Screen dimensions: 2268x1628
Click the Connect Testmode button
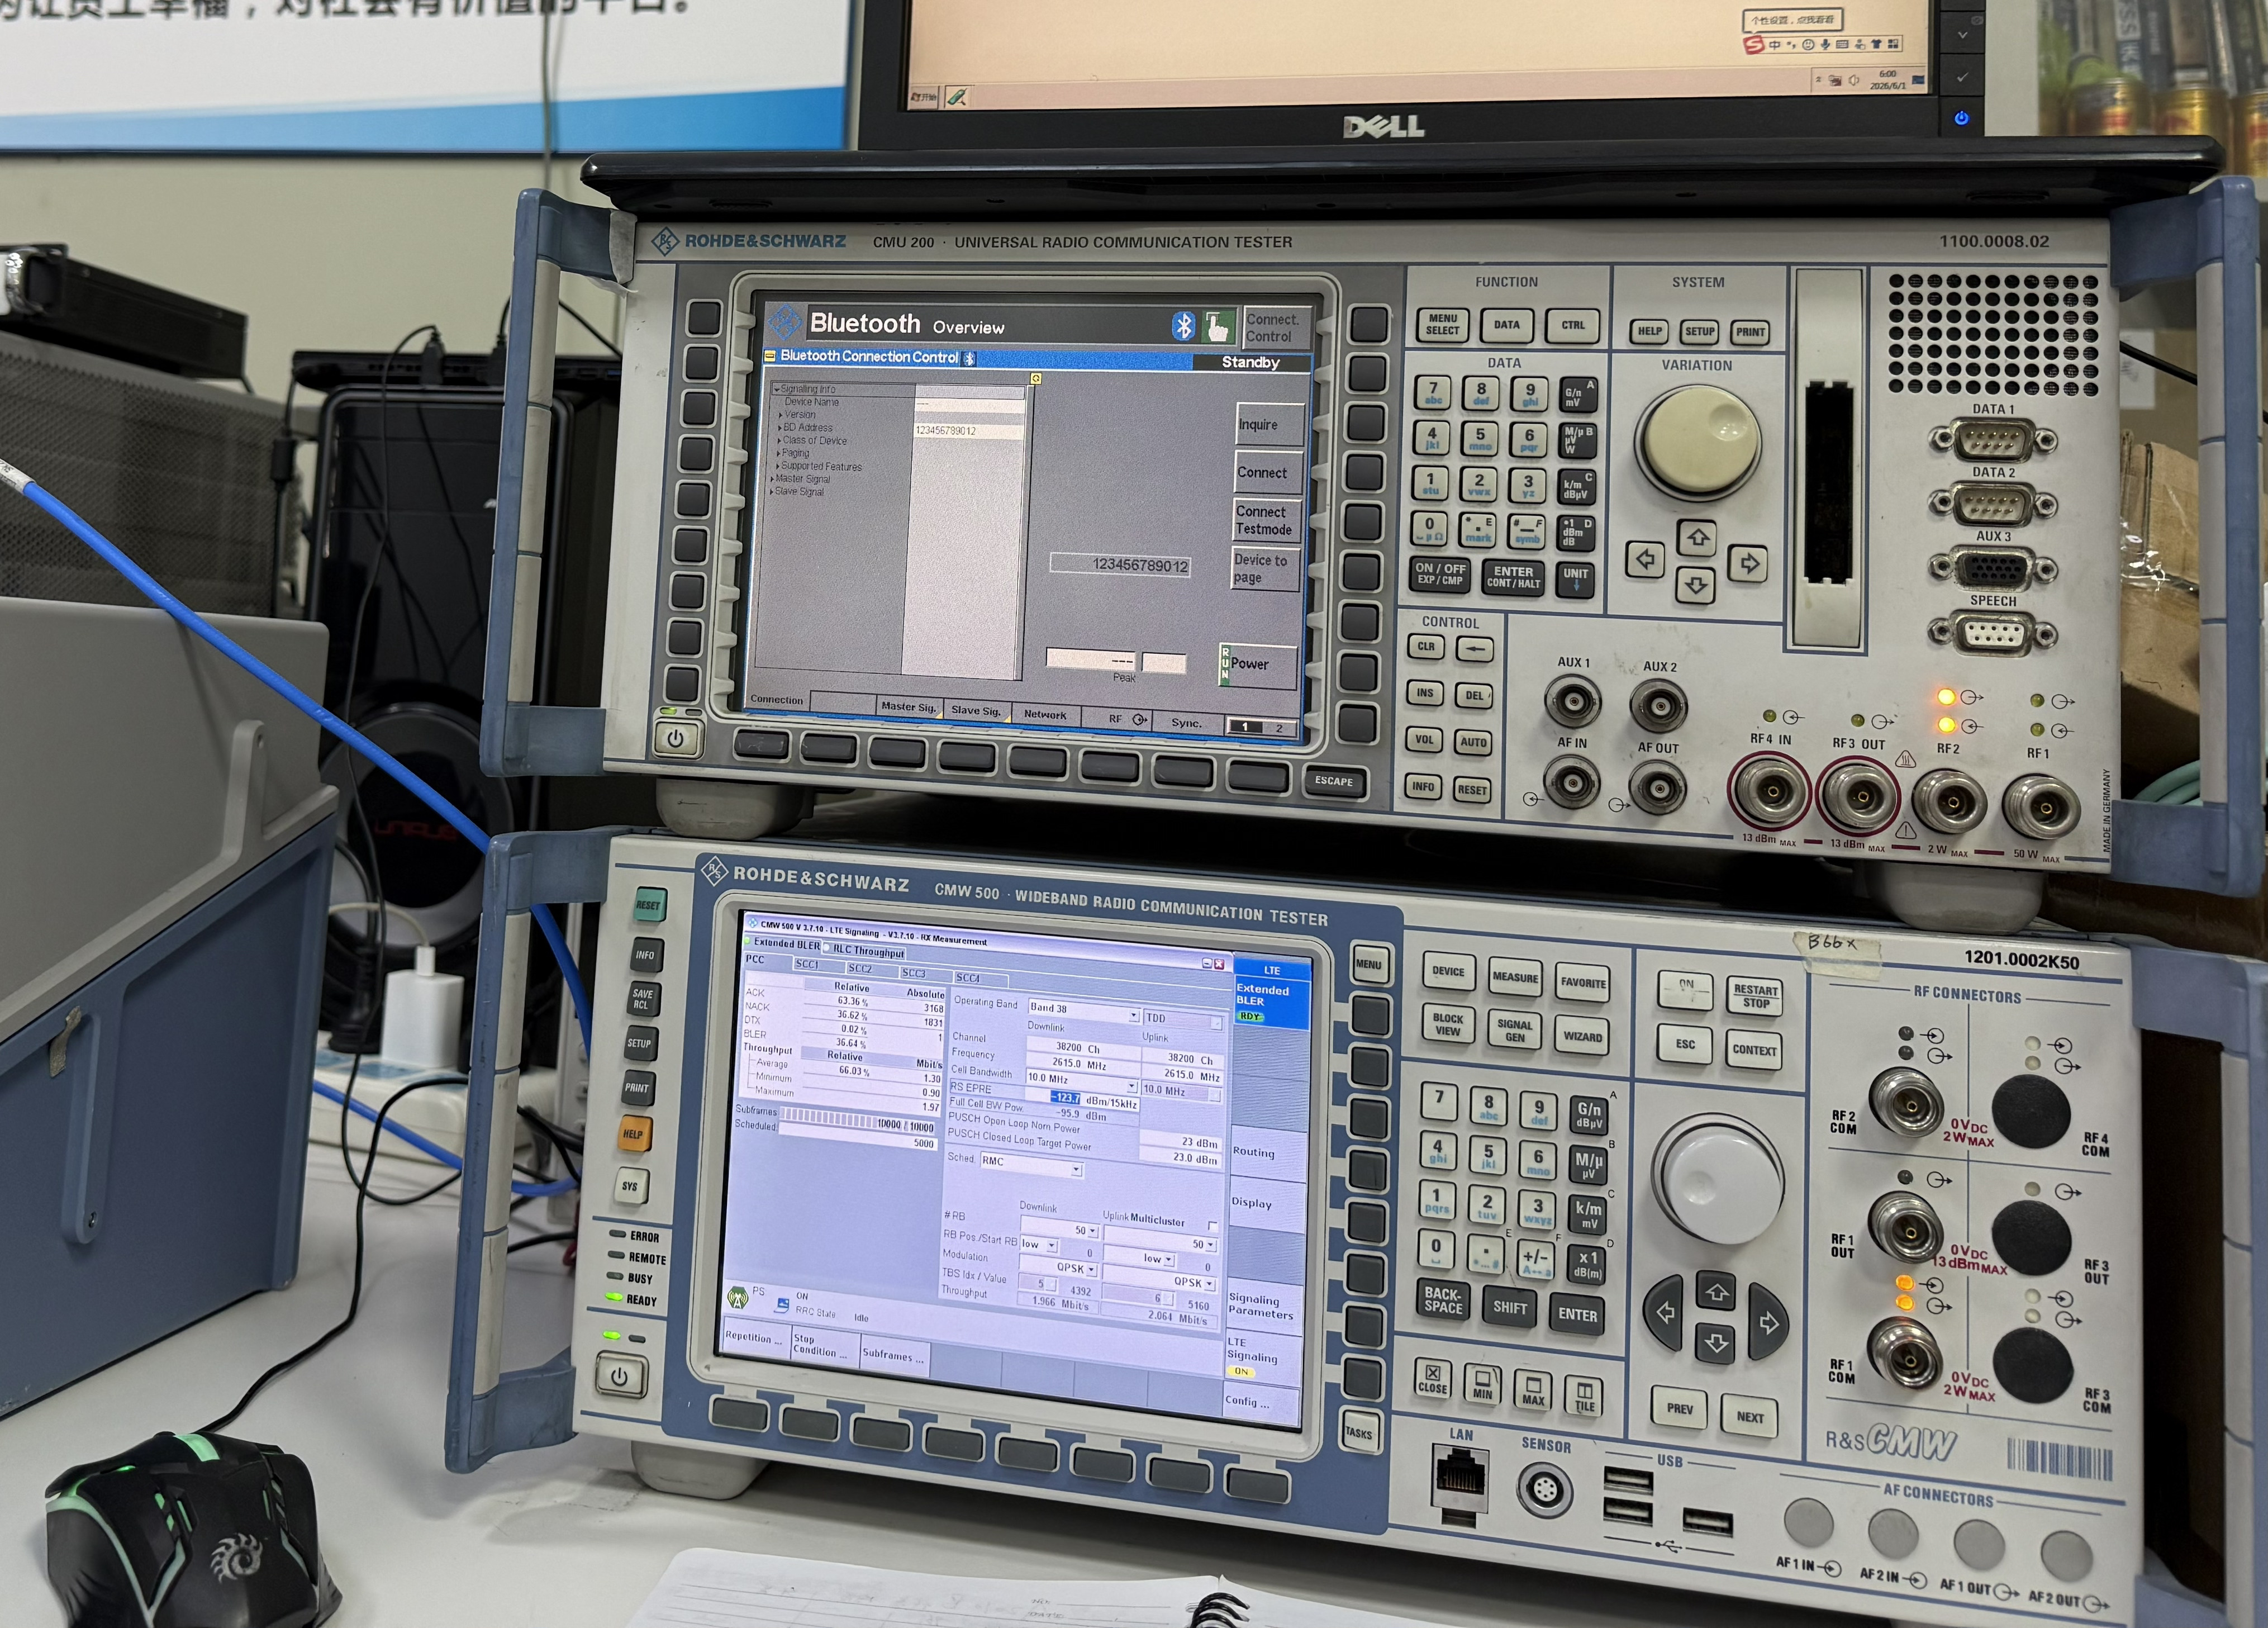click(1266, 520)
